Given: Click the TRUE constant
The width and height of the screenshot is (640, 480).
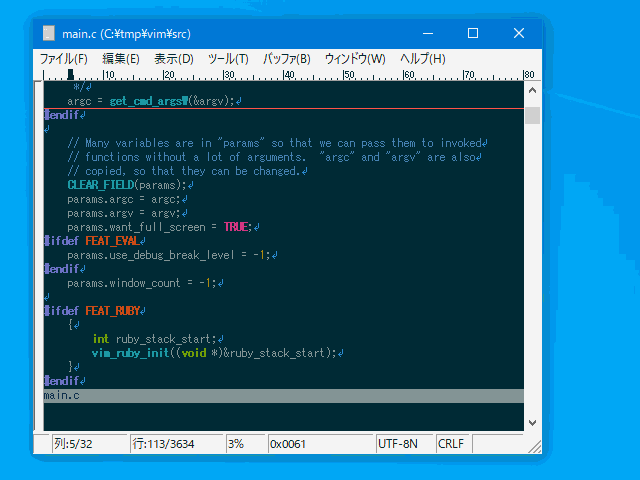Looking at the screenshot, I should [236, 227].
